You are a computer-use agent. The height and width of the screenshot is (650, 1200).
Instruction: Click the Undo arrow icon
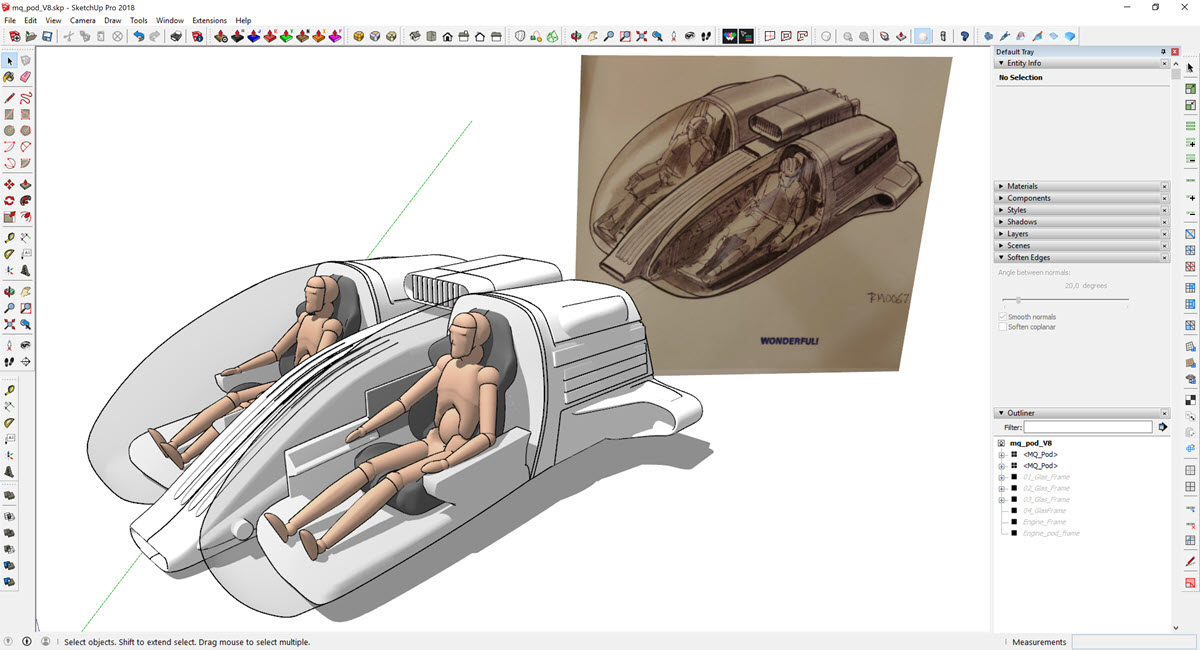pos(139,37)
